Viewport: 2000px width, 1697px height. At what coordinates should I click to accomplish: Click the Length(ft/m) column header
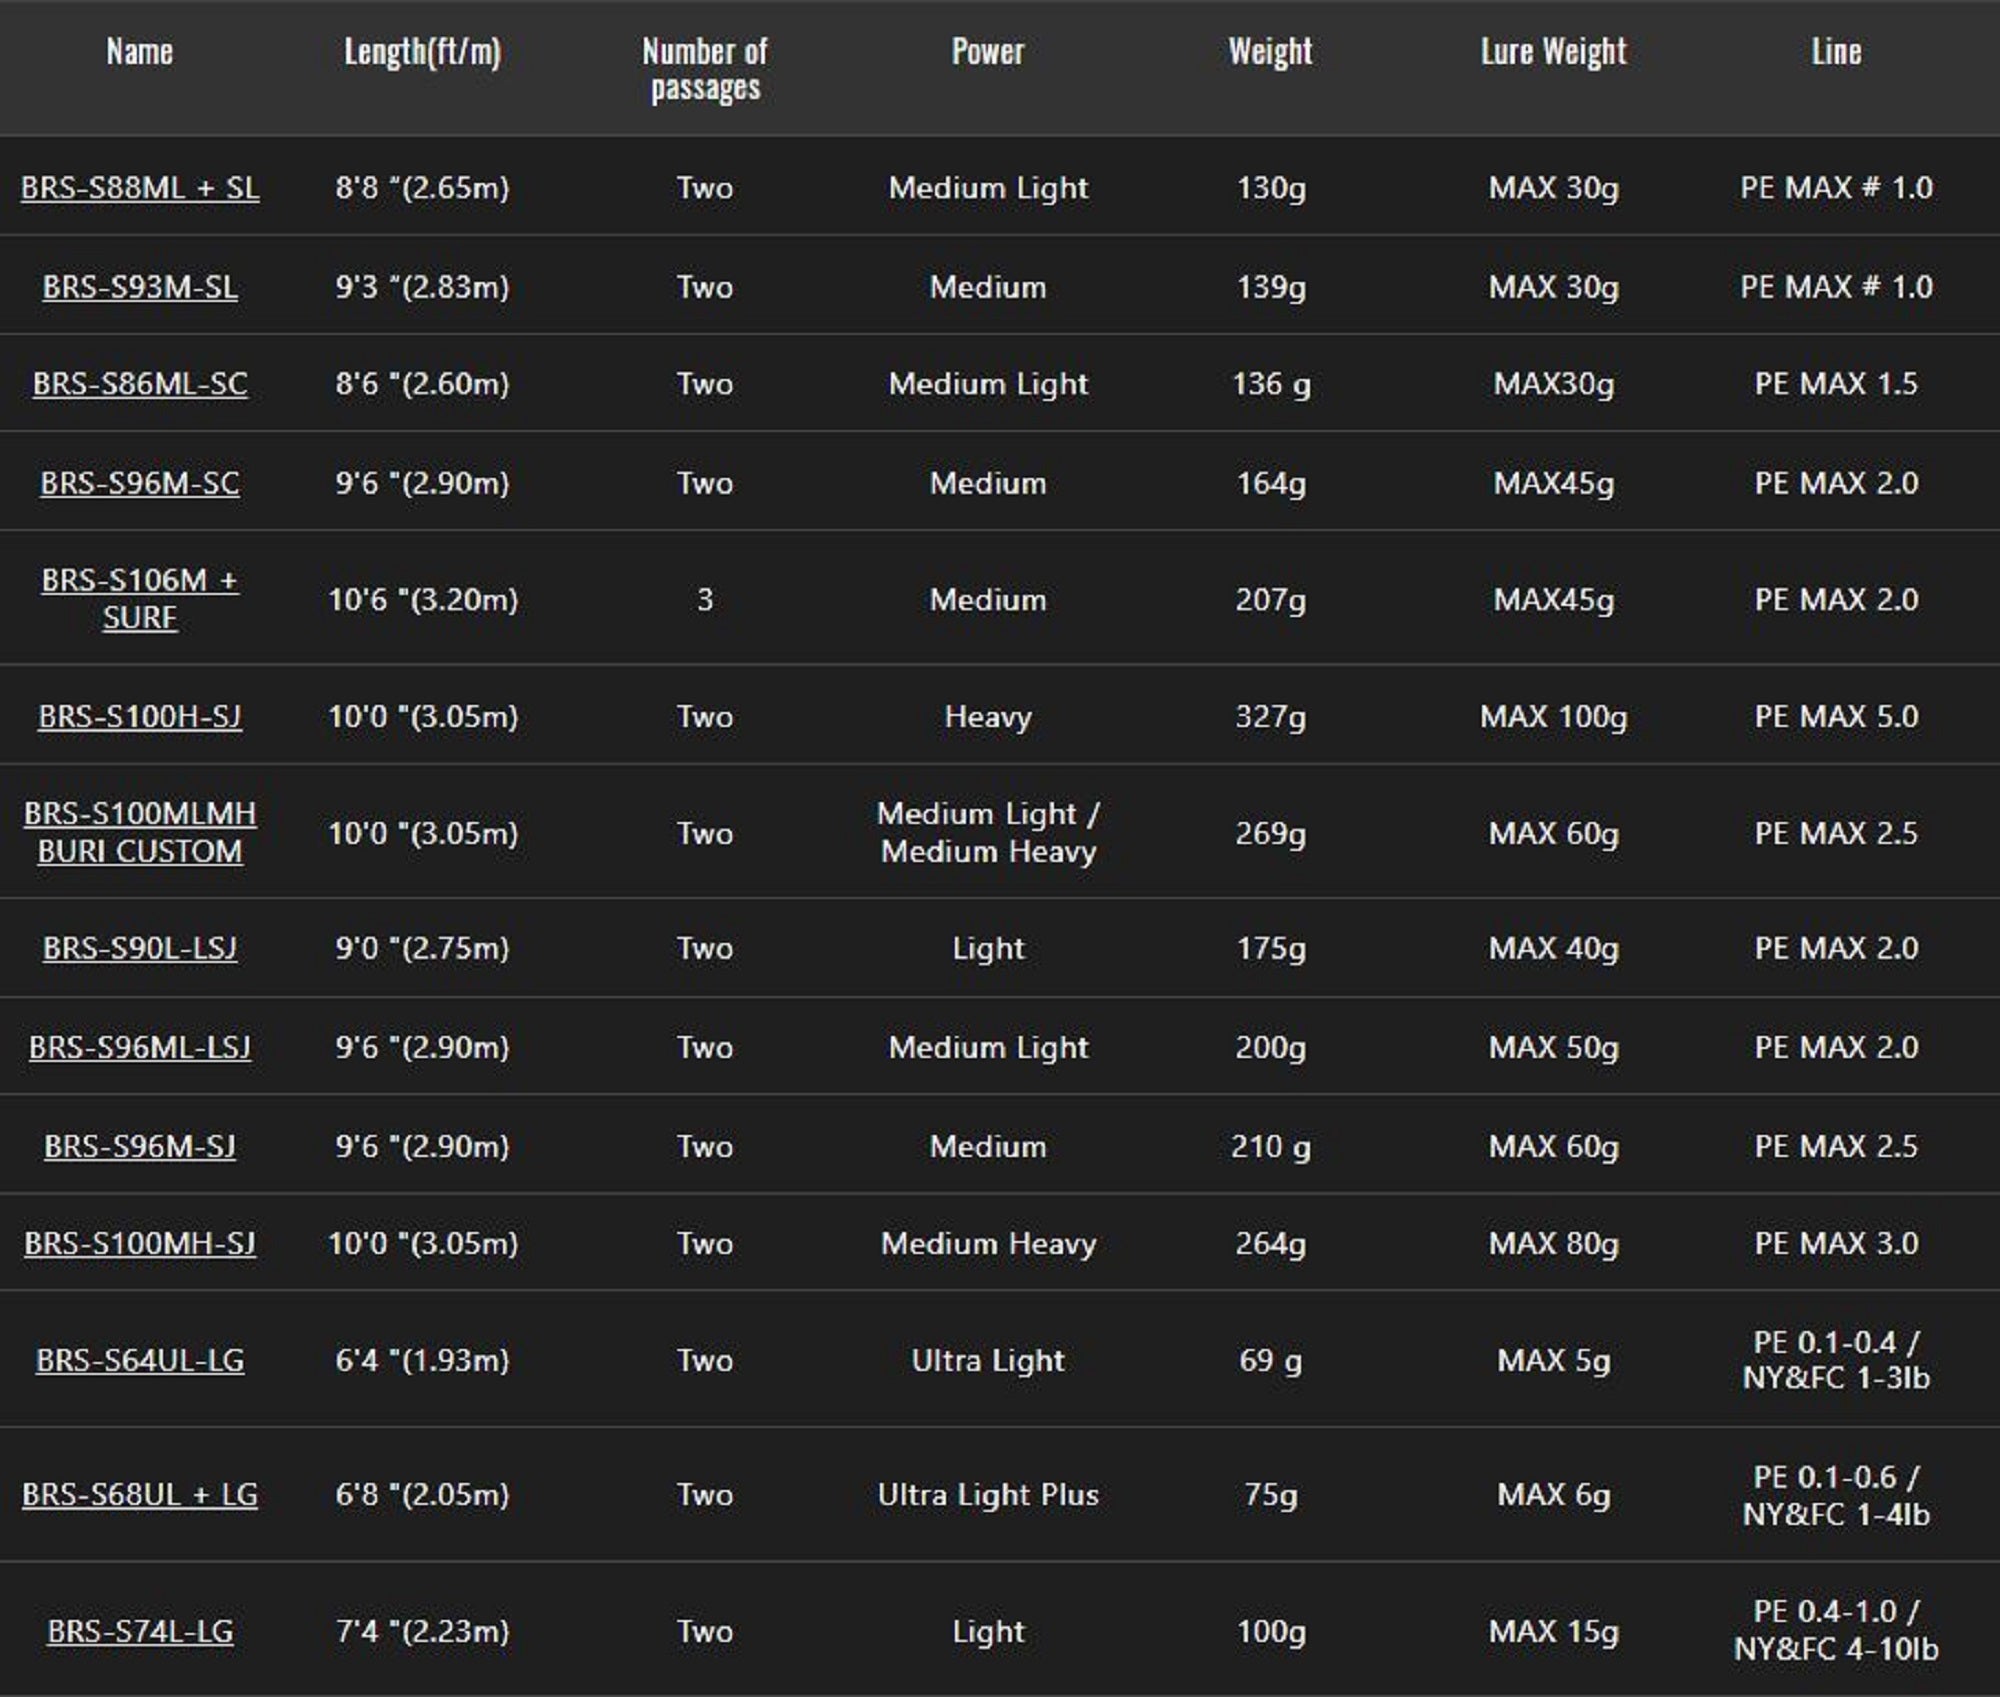(422, 52)
